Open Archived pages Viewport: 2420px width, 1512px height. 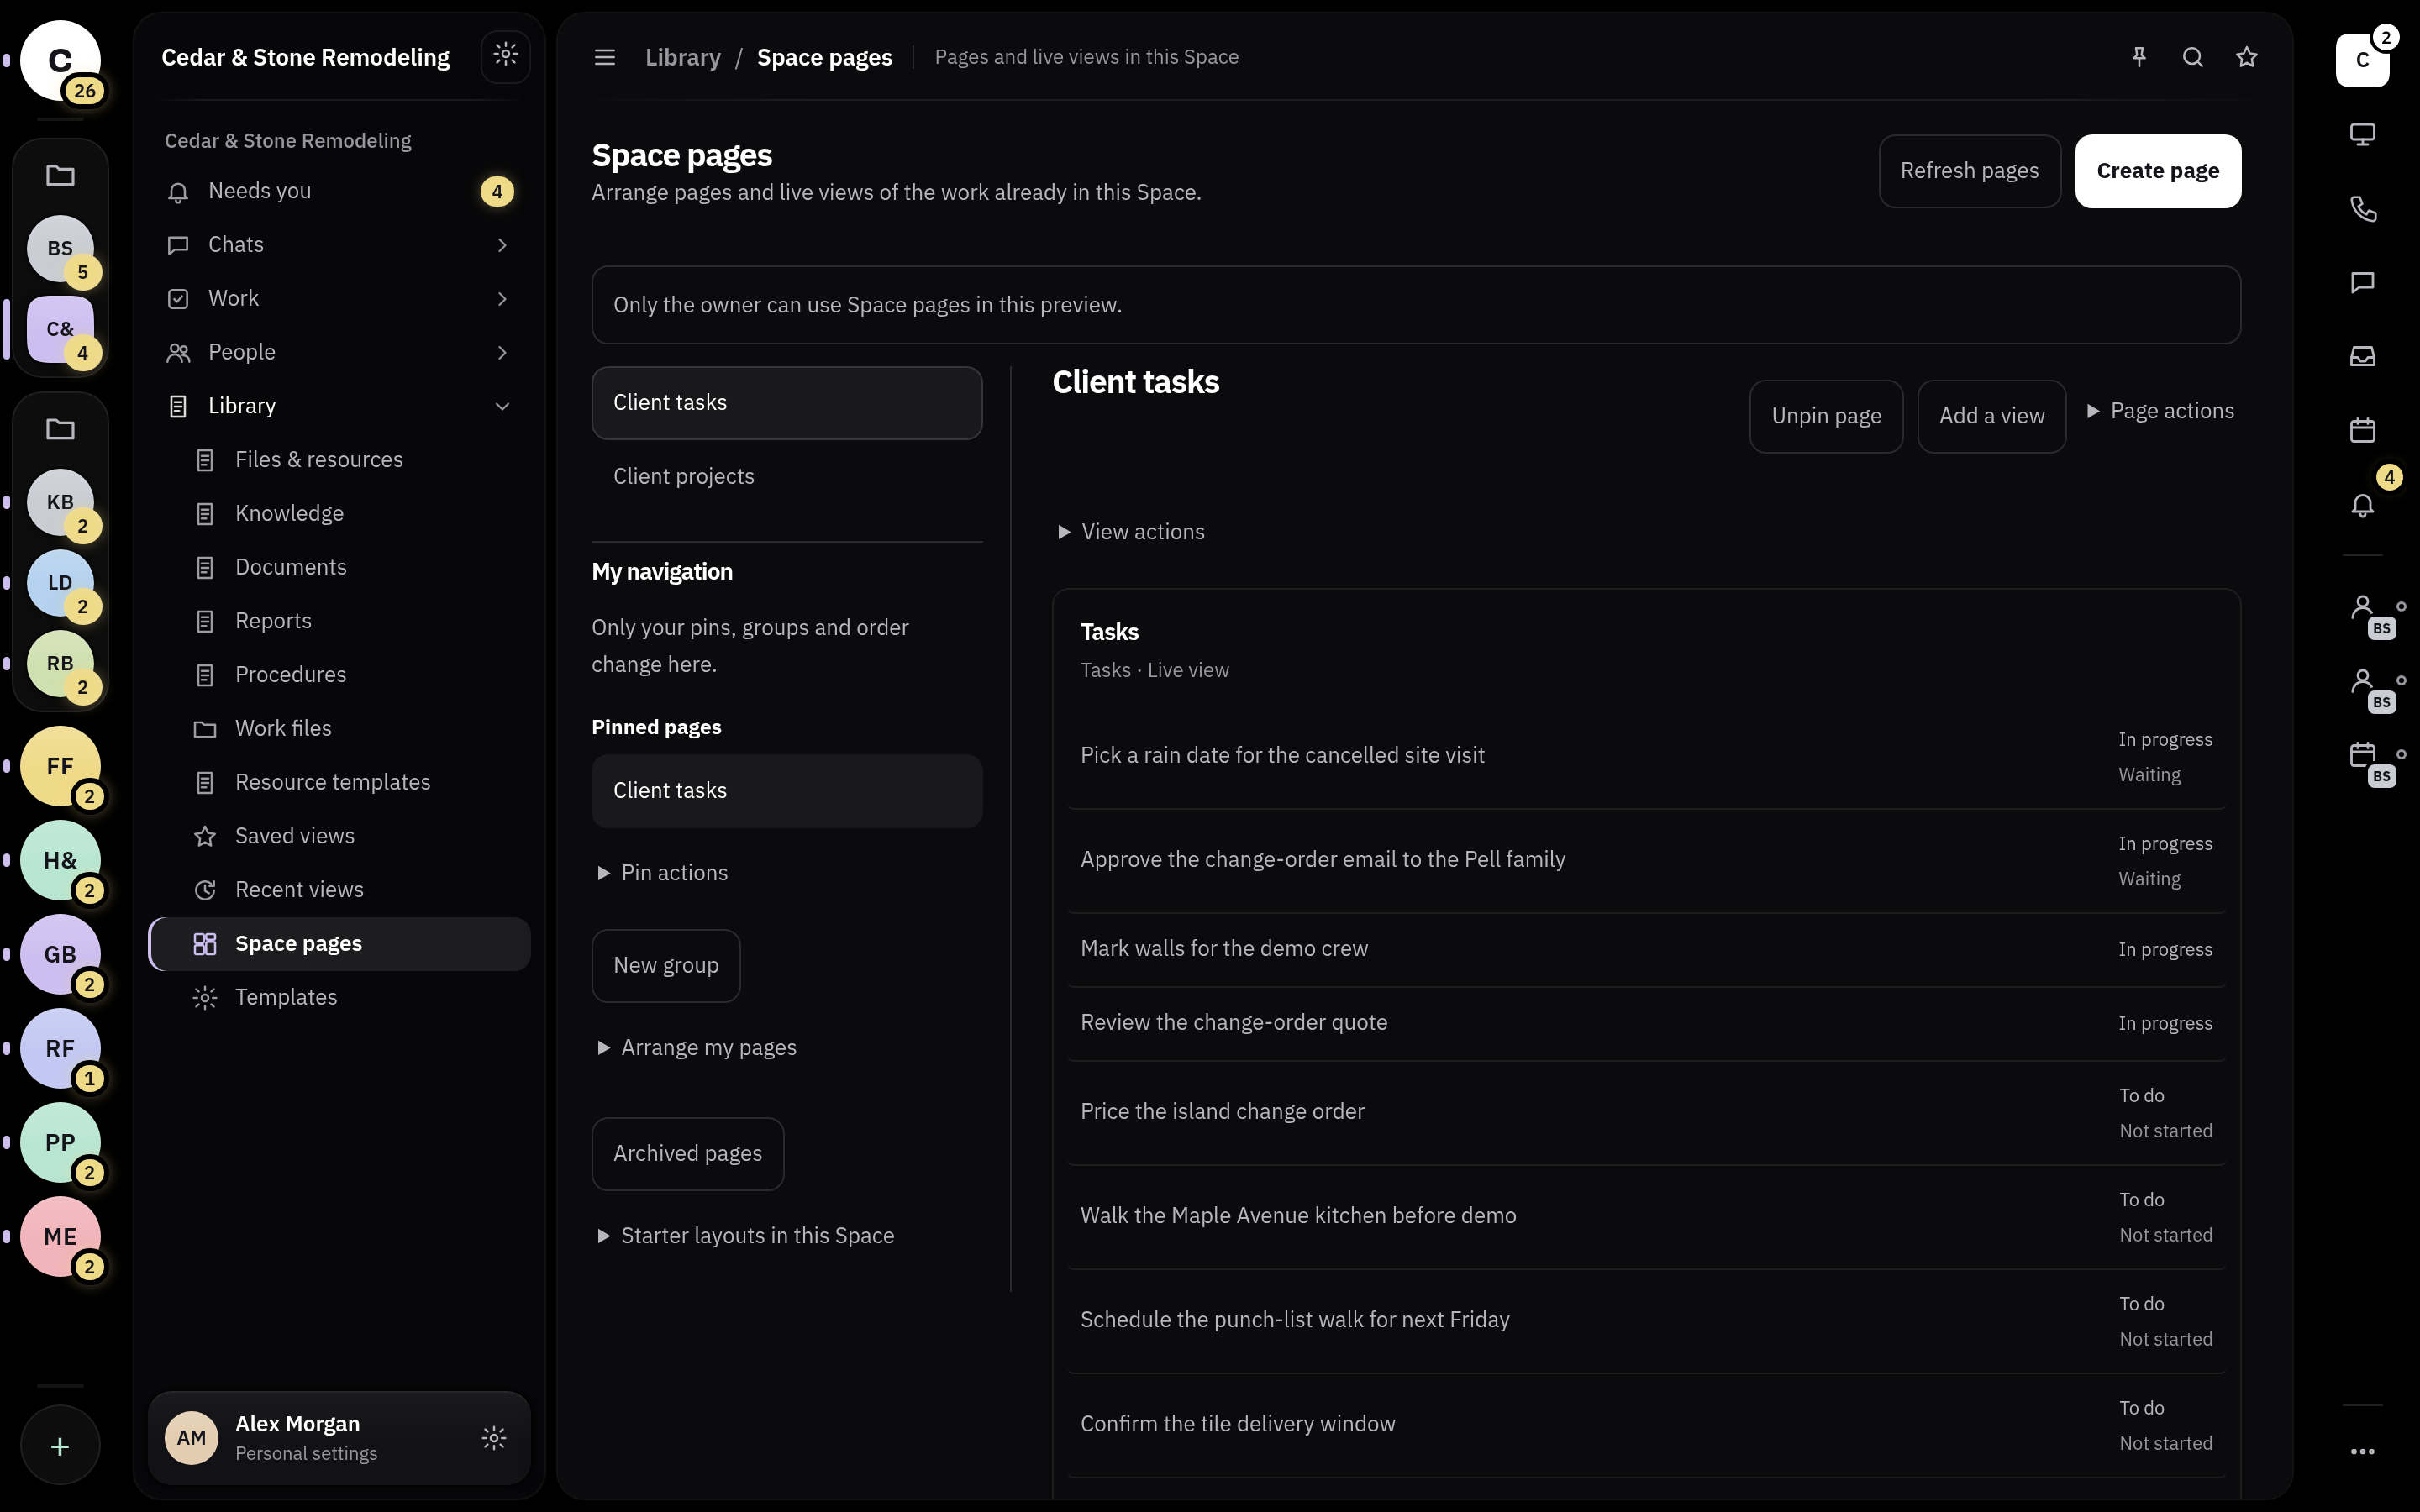688,1154
